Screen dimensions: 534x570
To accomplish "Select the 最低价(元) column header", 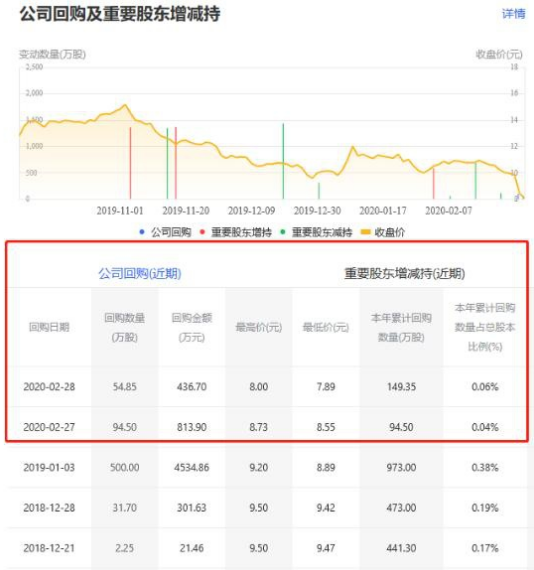I will (326, 327).
